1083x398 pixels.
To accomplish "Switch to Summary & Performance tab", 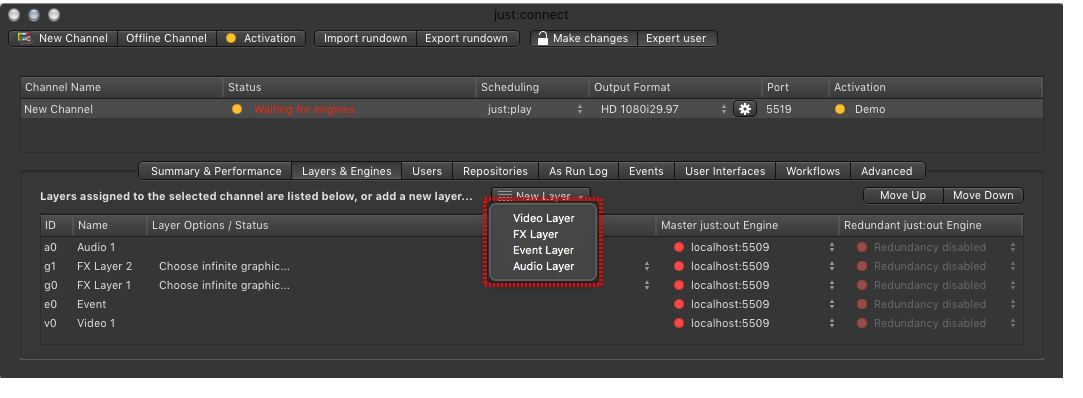I will [x=216, y=171].
